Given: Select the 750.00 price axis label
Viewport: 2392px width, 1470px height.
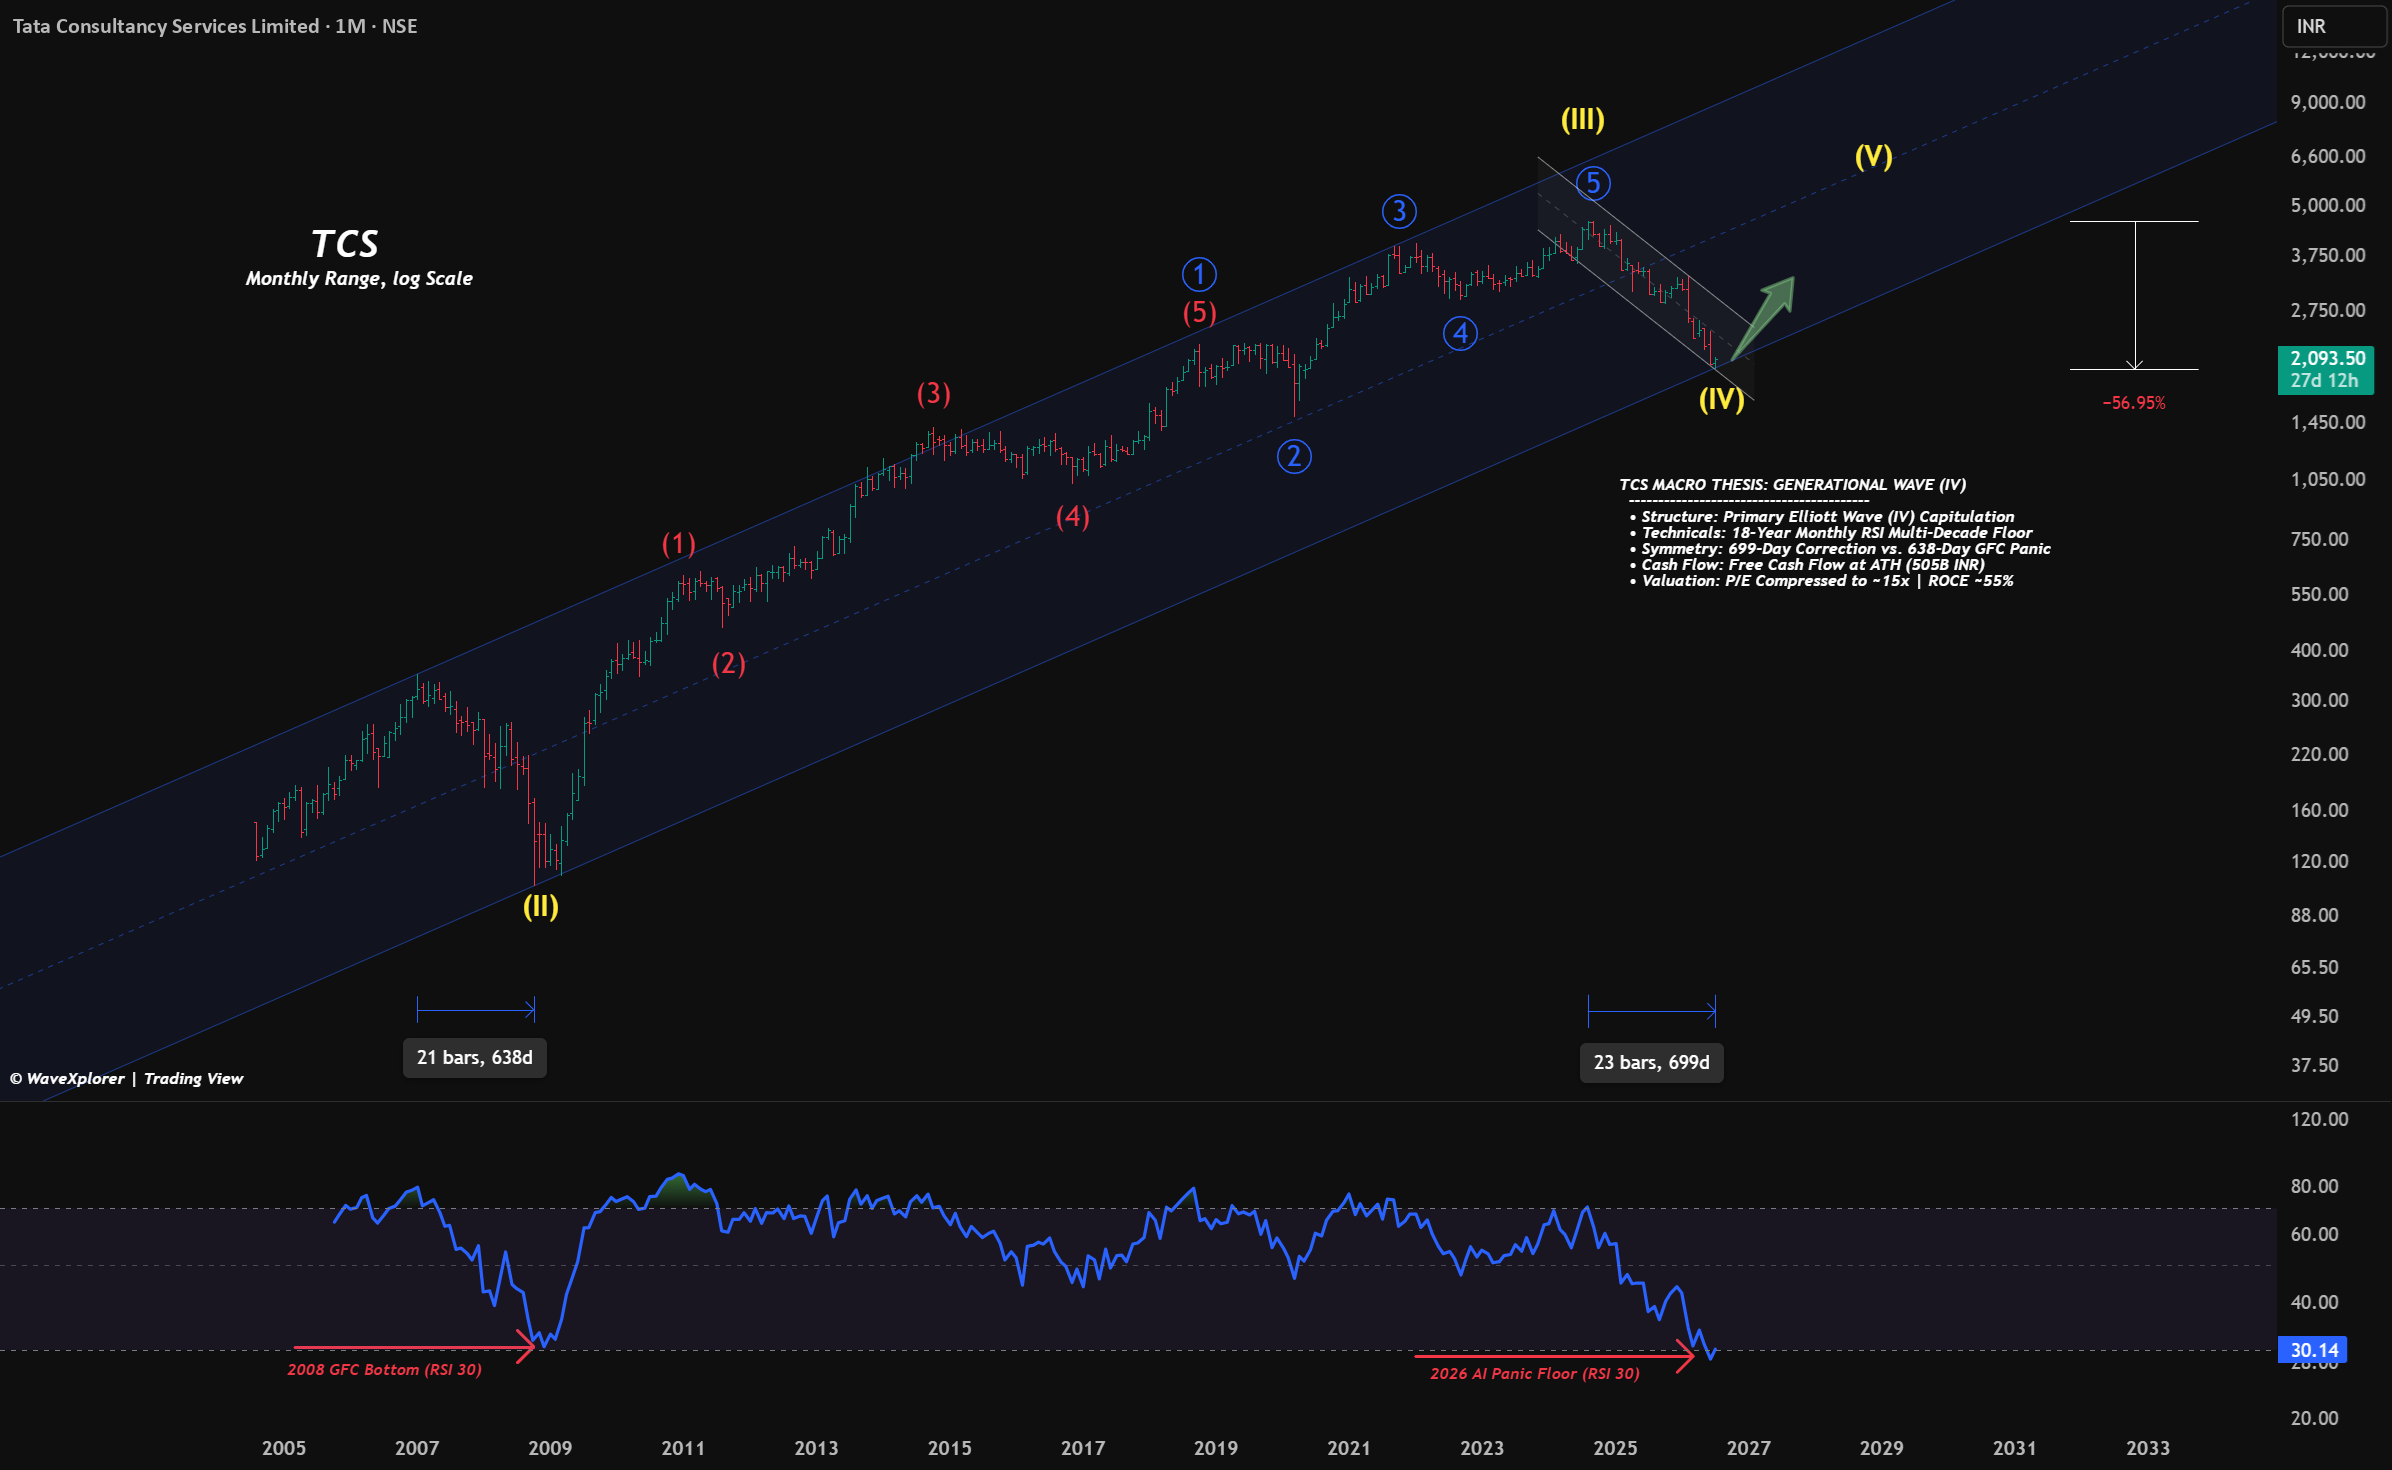Looking at the screenshot, I should [x=2319, y=539].
